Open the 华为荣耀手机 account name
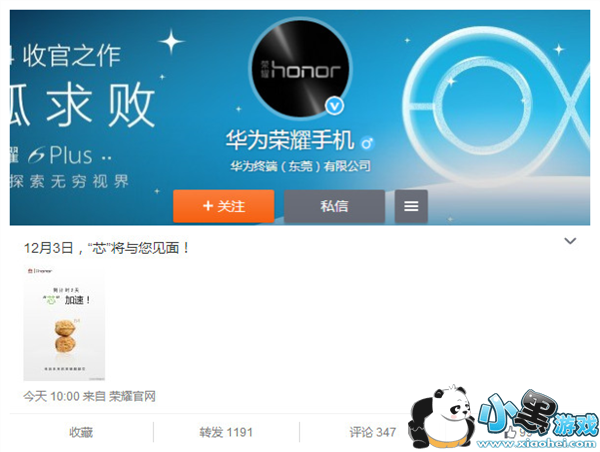The image size is (600, 452). (290, 140)
